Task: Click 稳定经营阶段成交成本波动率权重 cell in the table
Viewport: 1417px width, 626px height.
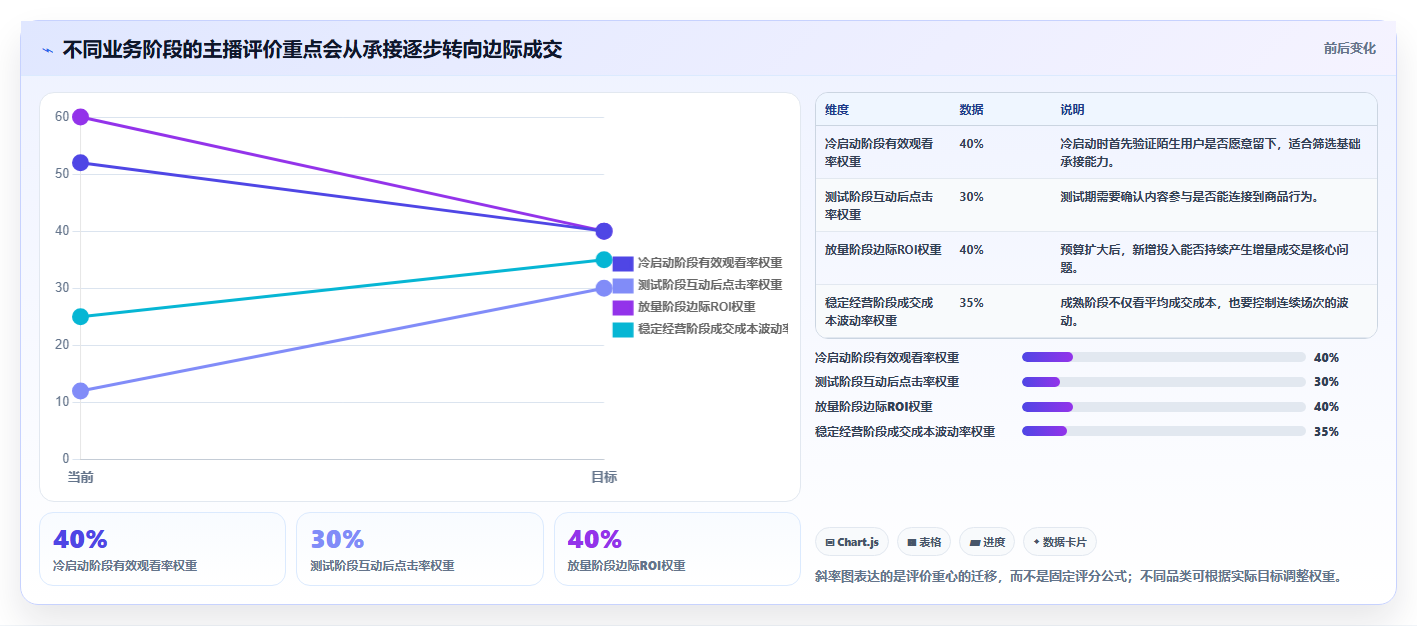Action: click(879, 311)
